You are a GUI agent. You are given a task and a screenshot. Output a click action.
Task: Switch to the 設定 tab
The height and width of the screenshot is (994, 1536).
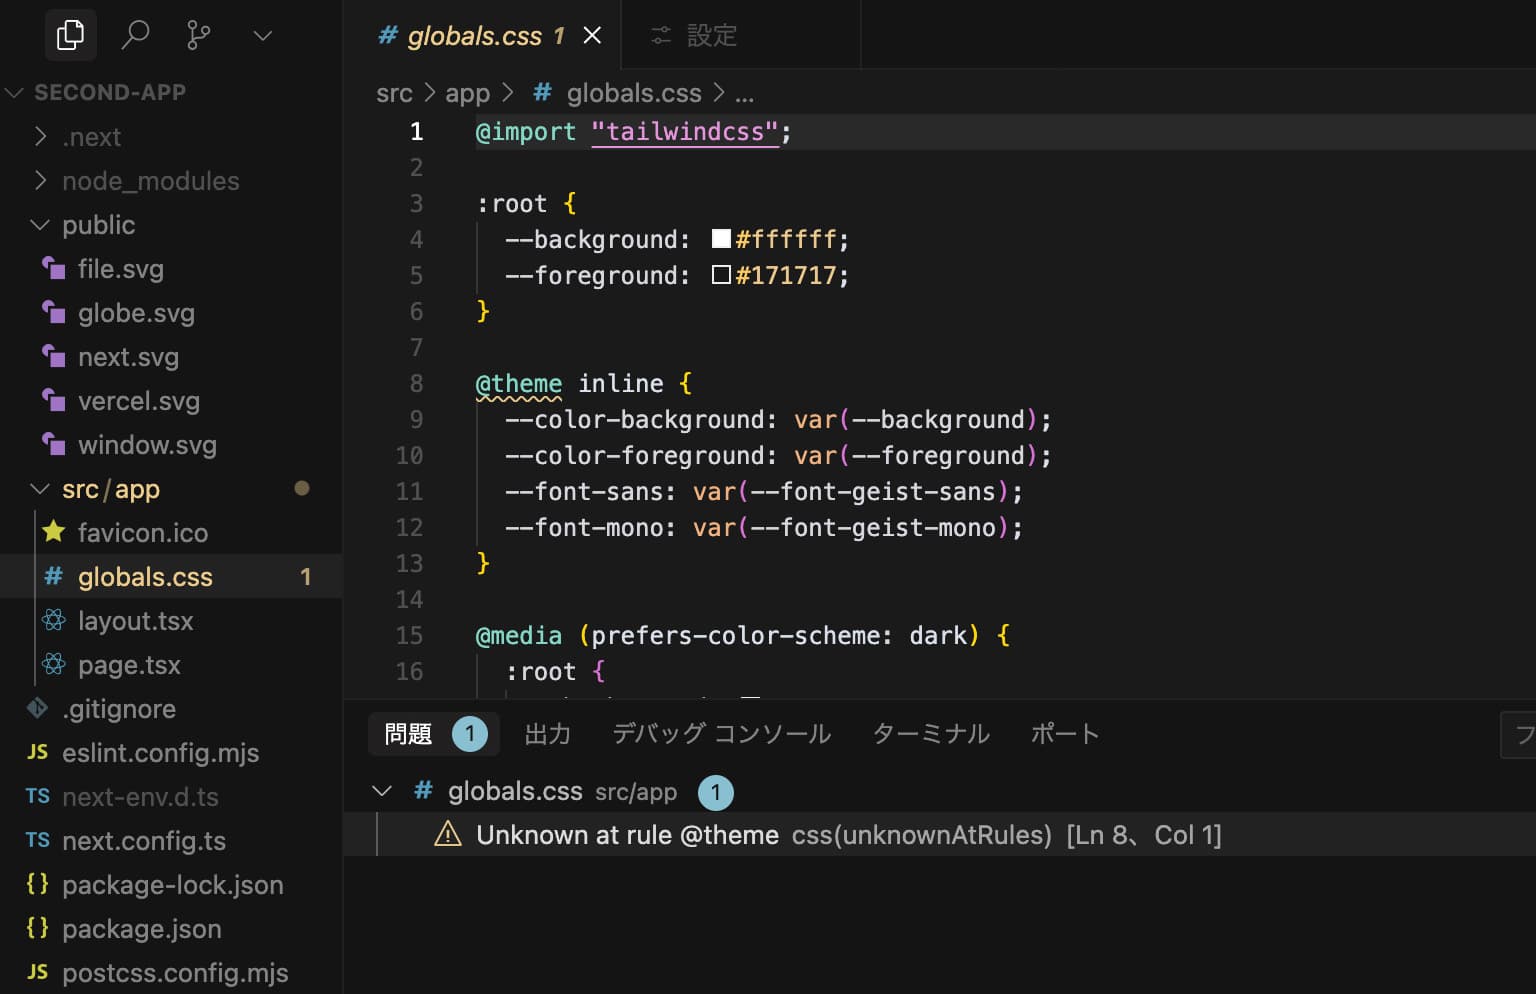coord(740,36)
